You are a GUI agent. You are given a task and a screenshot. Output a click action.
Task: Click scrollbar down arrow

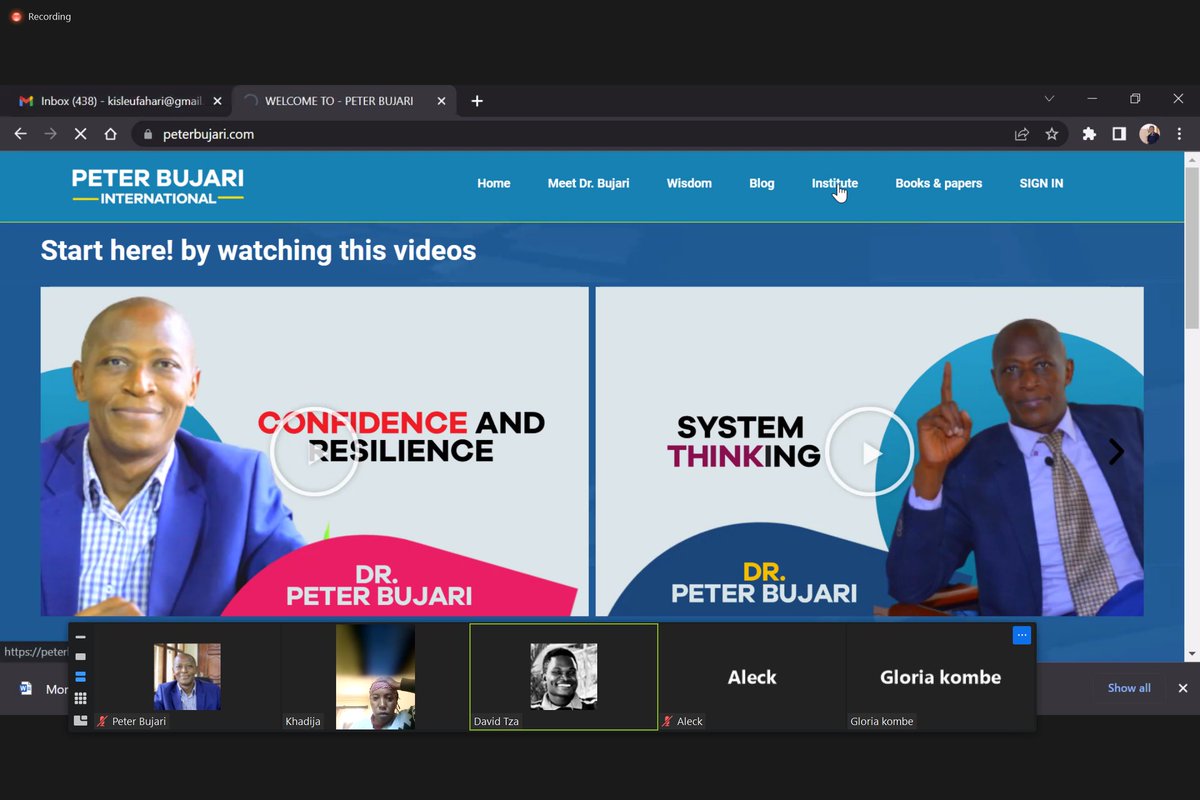1191,654
